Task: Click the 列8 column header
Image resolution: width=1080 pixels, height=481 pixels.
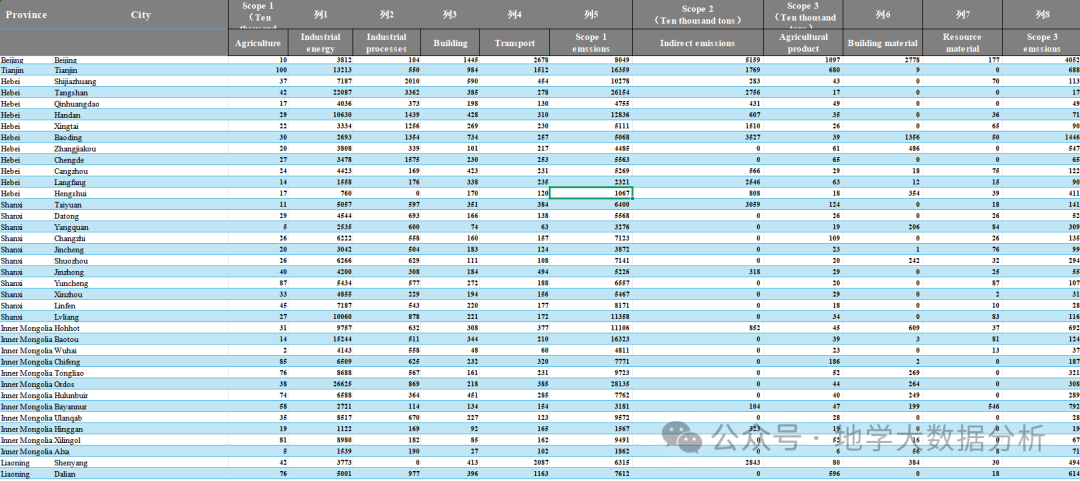Action: pyautogui.click(x=1041, y=14)
